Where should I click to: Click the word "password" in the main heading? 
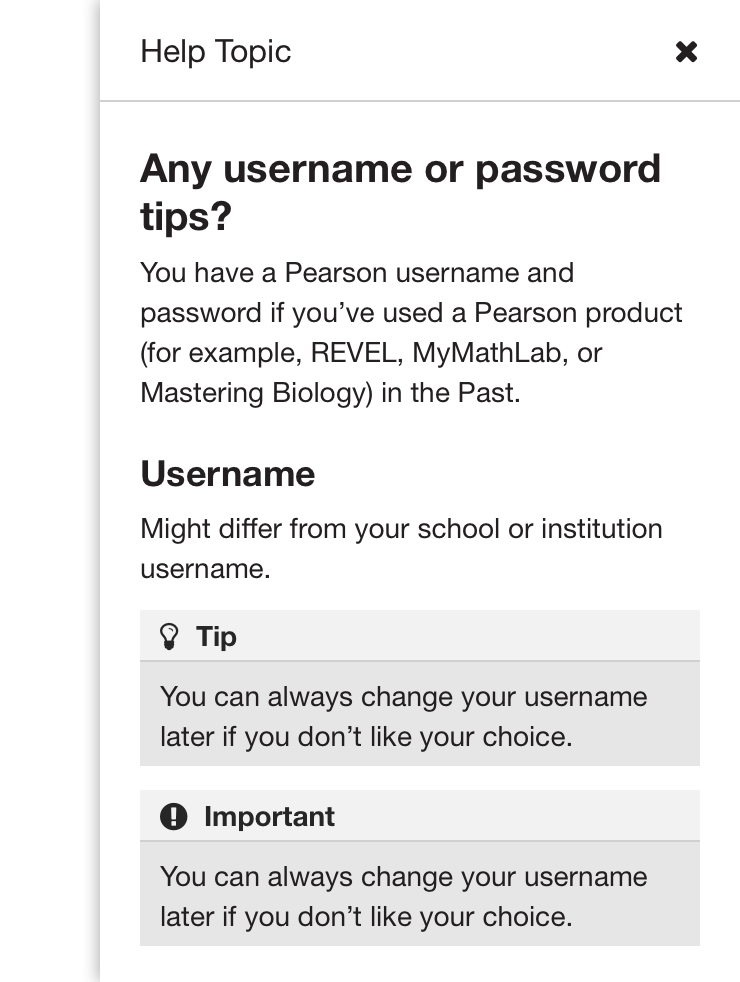(x=567, y=168)
